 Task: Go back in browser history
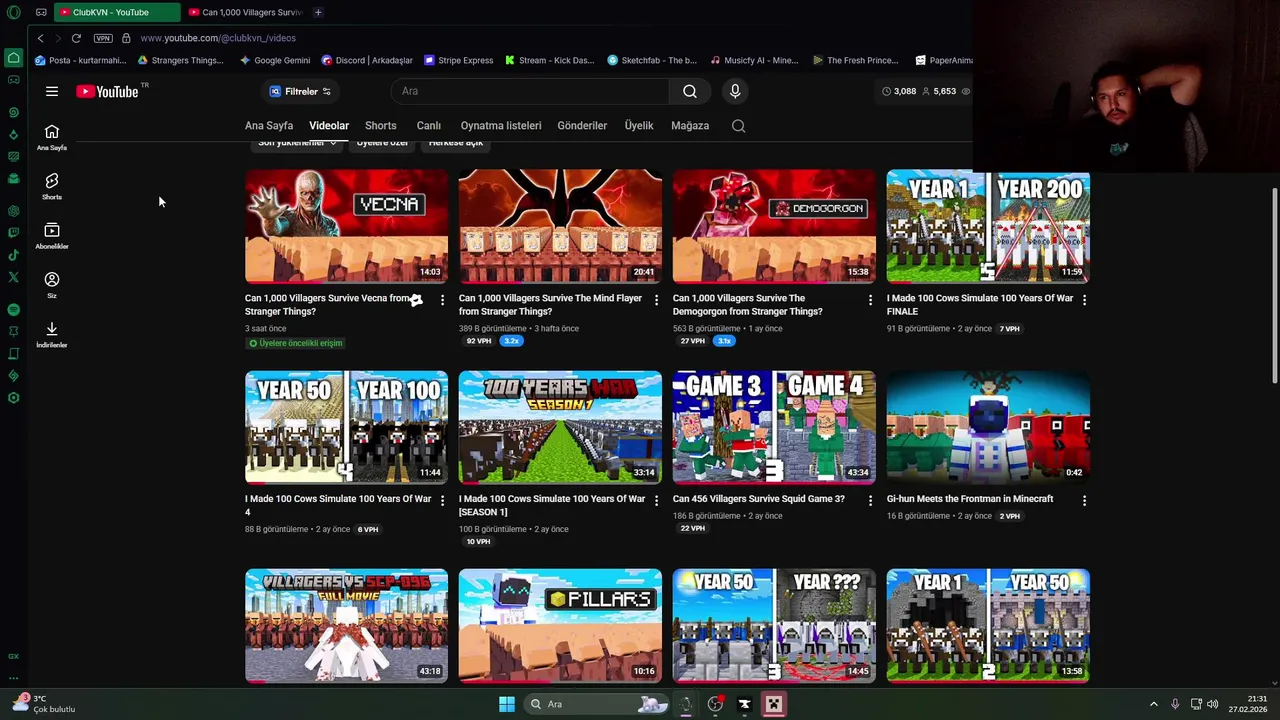[40, 38]
